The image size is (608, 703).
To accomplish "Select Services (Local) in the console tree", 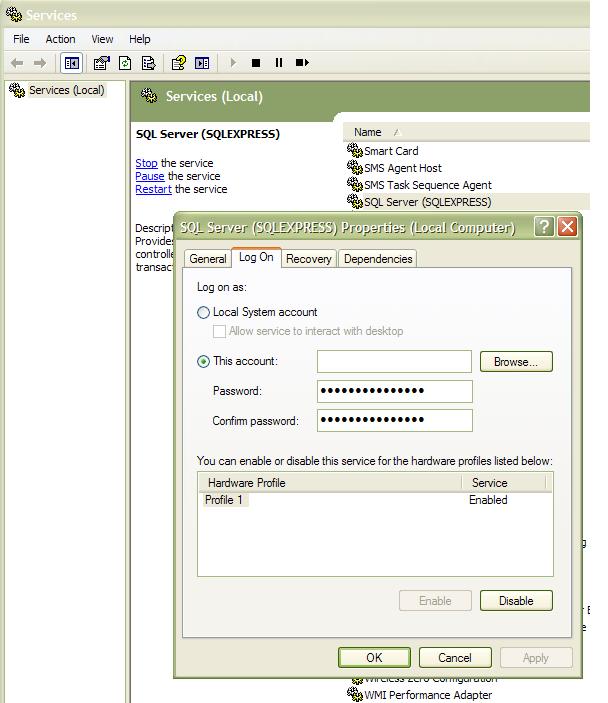I will point(66,90).
